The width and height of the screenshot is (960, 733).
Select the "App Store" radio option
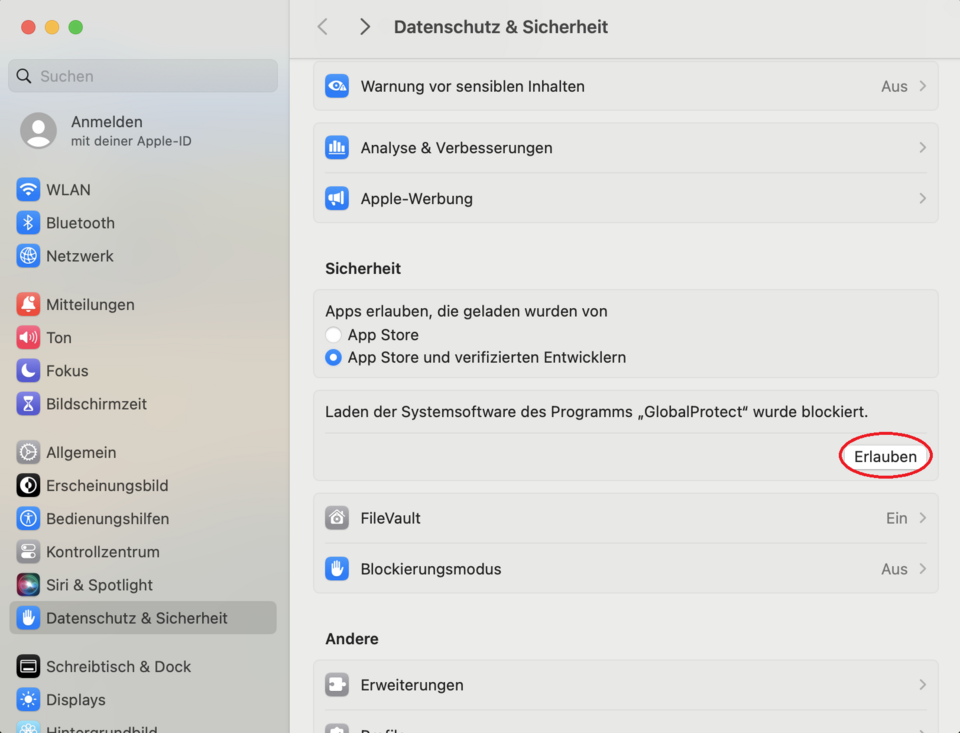pyautogui.click(x=333, y=335)
